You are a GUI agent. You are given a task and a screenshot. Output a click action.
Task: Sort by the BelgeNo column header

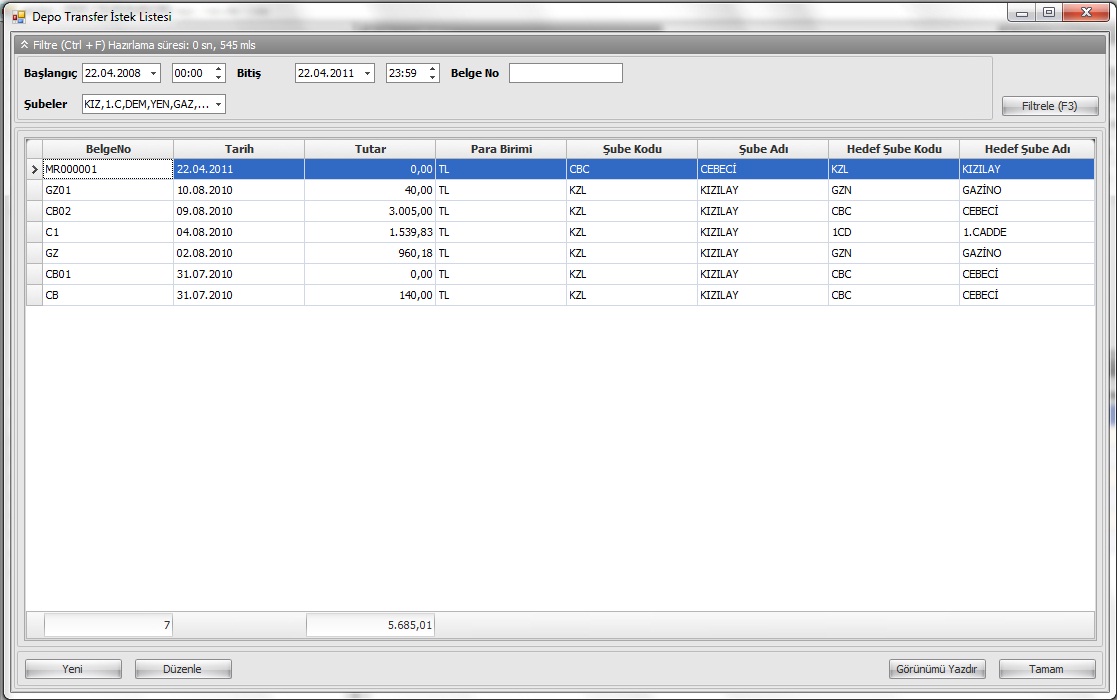pyautogui.click(x=108, y=149)
